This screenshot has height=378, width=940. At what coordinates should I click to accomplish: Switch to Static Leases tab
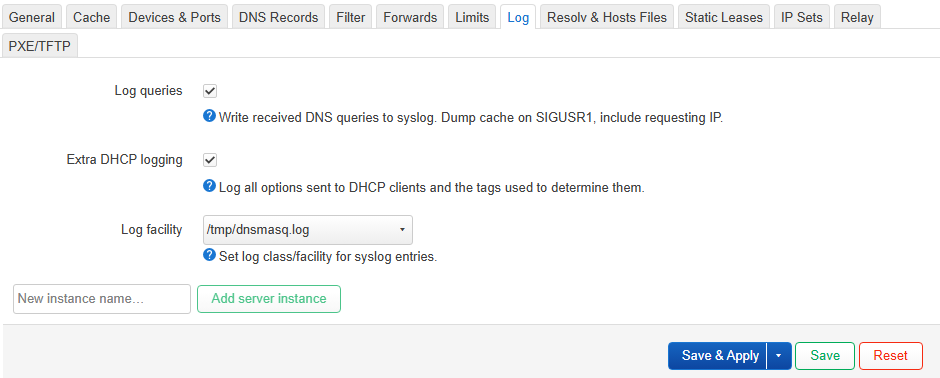(x=724, y=17)
